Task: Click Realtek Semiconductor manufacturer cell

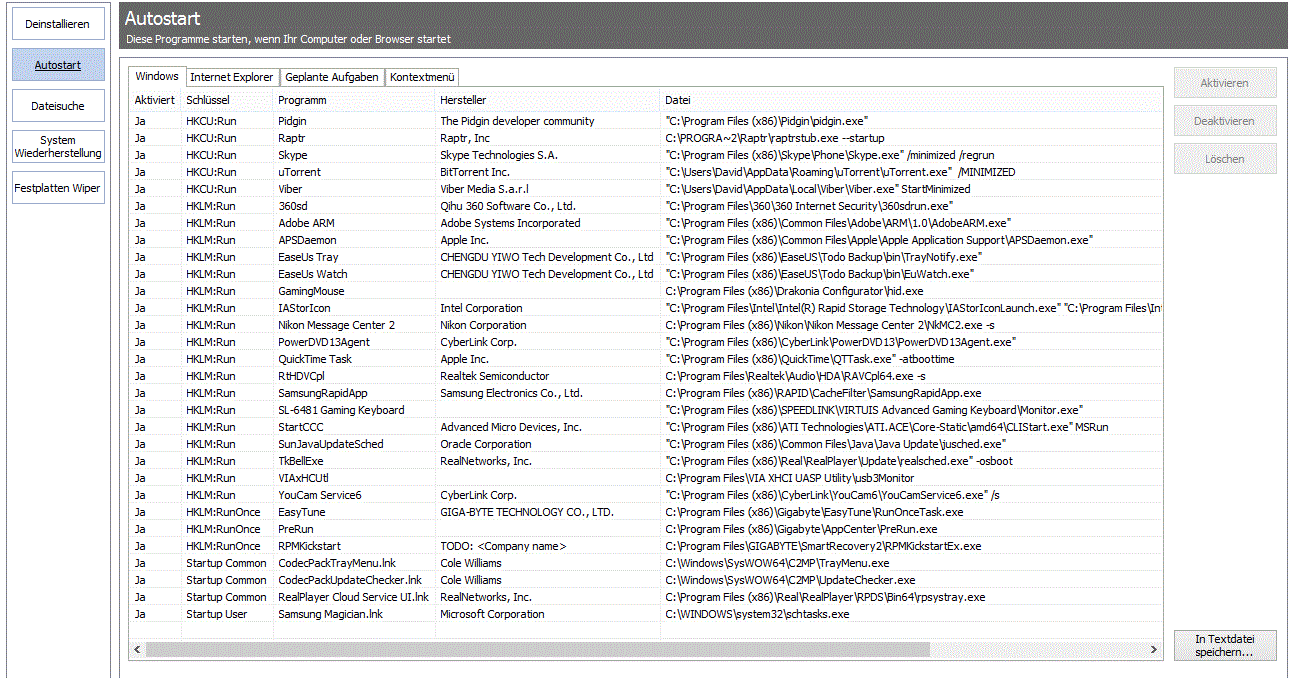Action: tap(495, 376)
